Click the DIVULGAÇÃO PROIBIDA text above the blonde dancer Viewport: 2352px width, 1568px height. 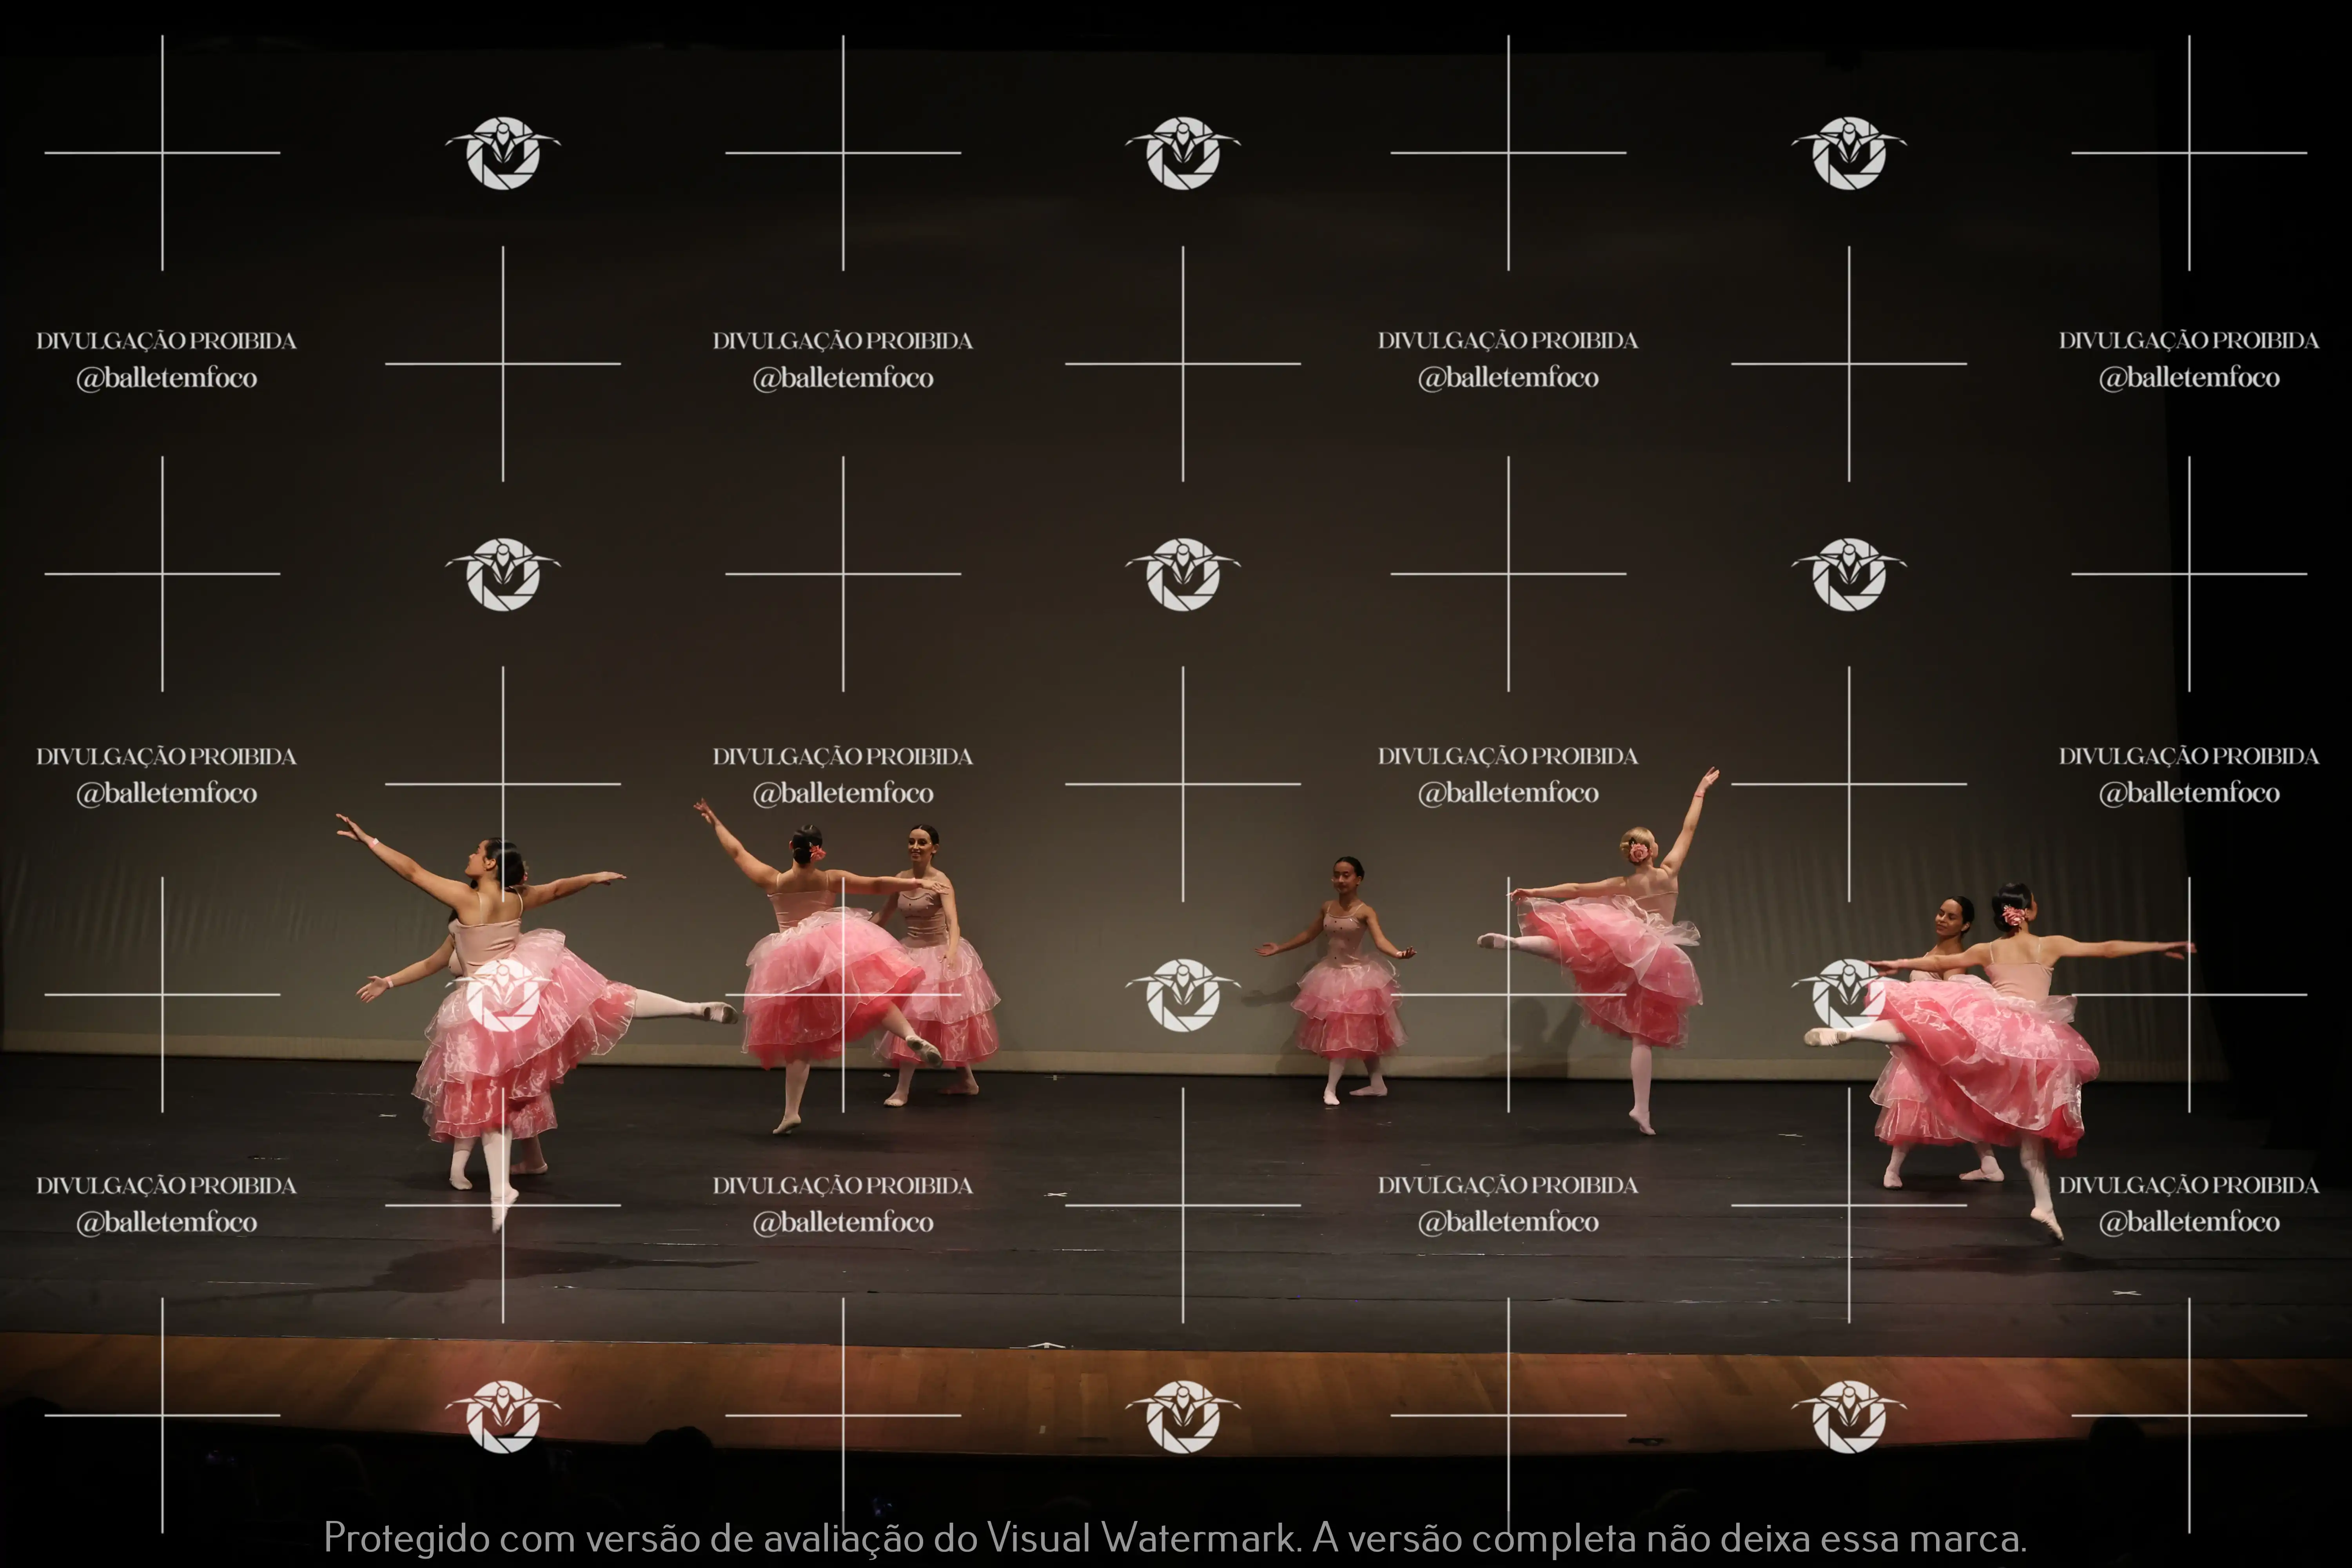pos(1508,756)
